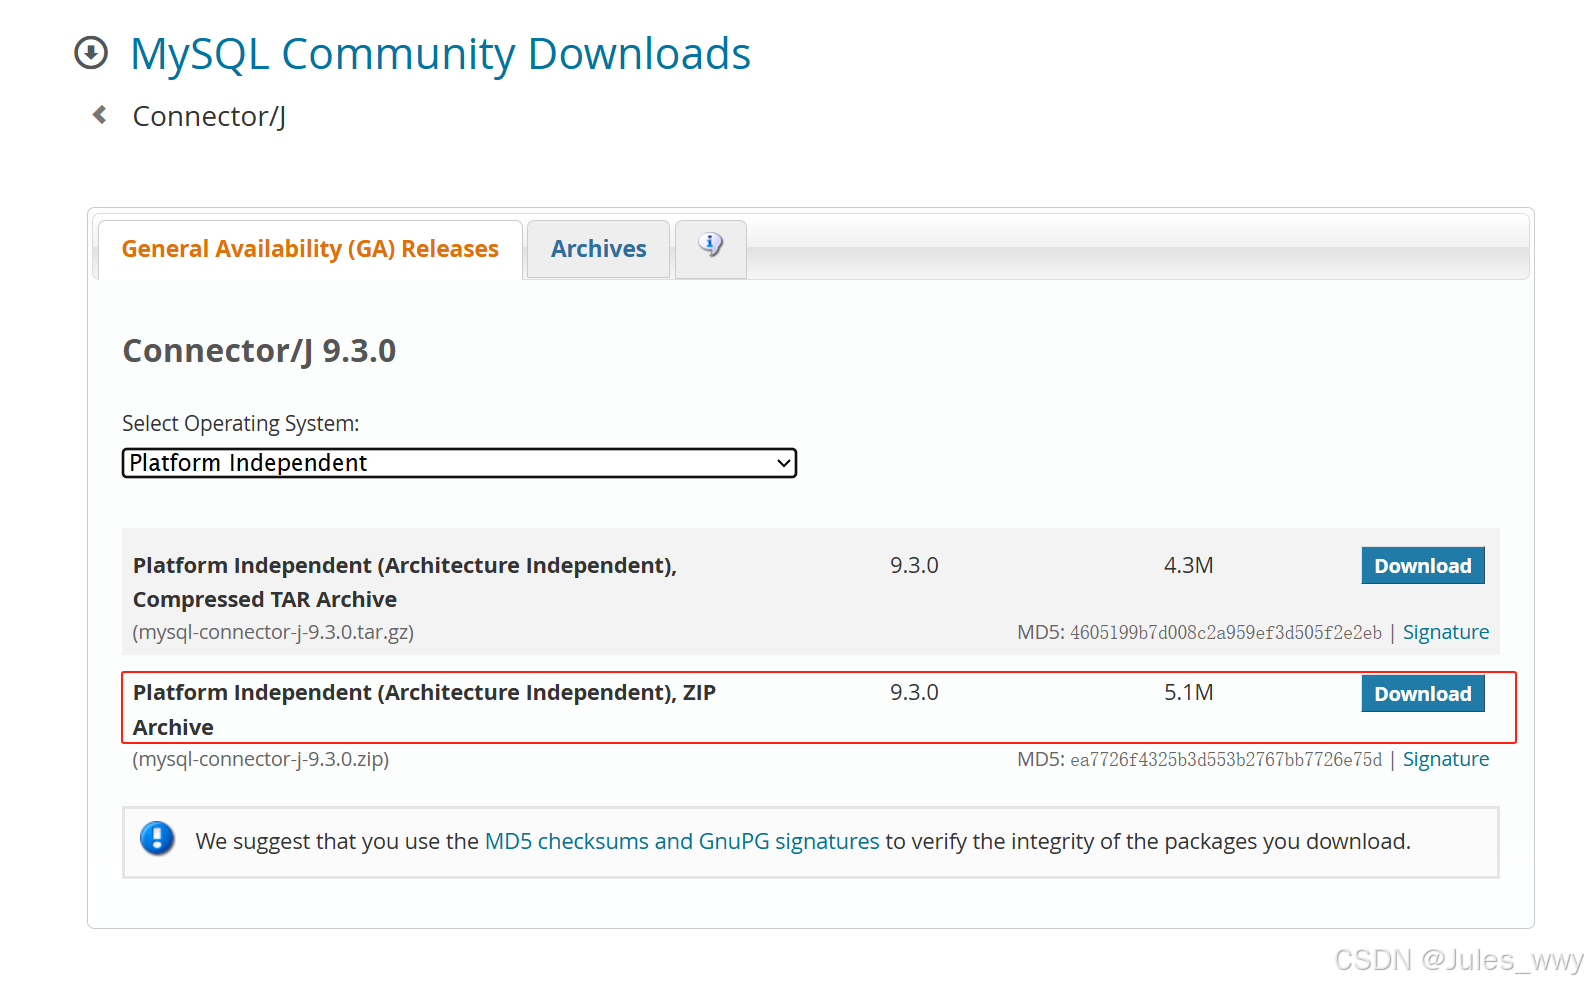Click the Select Operating System label
Image resolution: width=1588 pixels, height=987 pixels.
(x=240, y=423)
